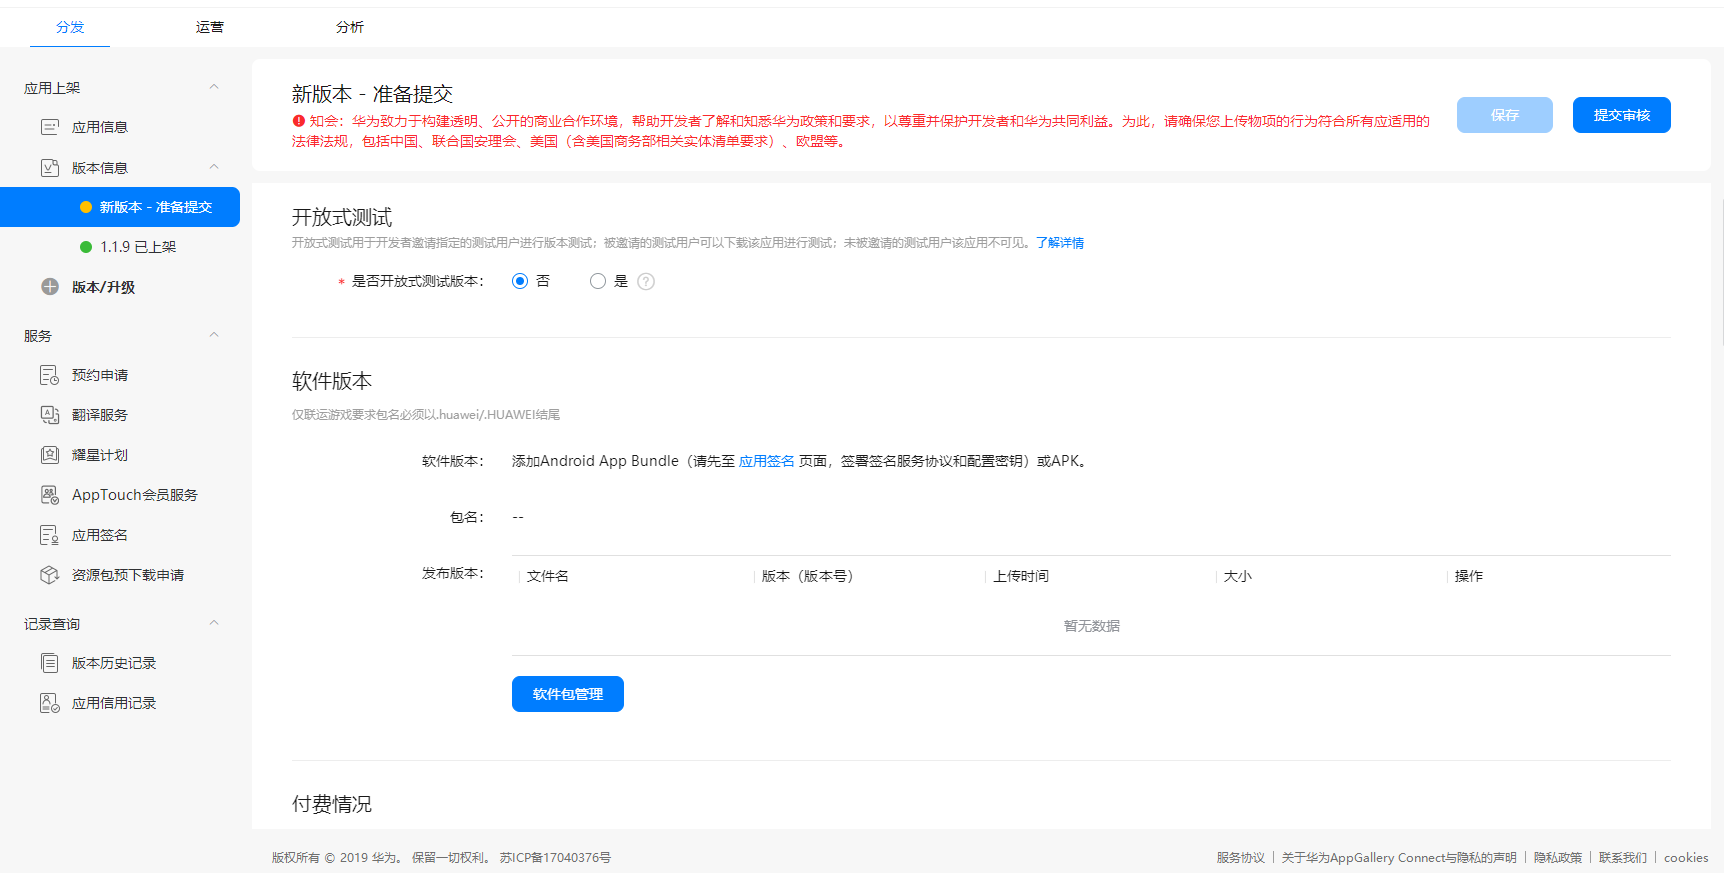
Task: Click the 操作 column header
Action: [1469, 576]
